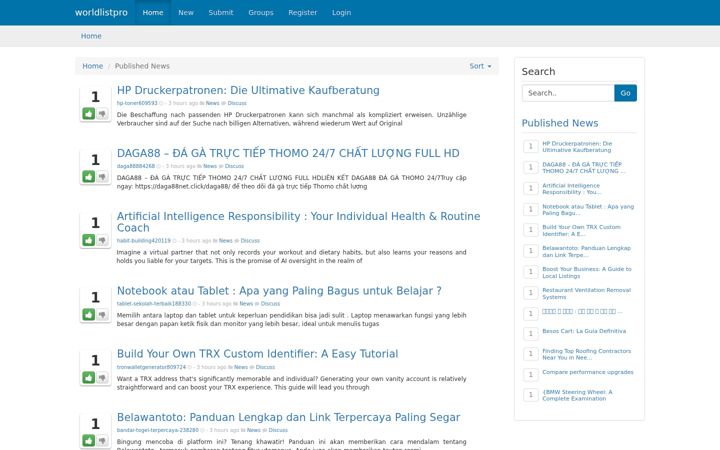Click News category under DAGA88 post
This screenshot has height=450, width=720.
coord(210,166)
